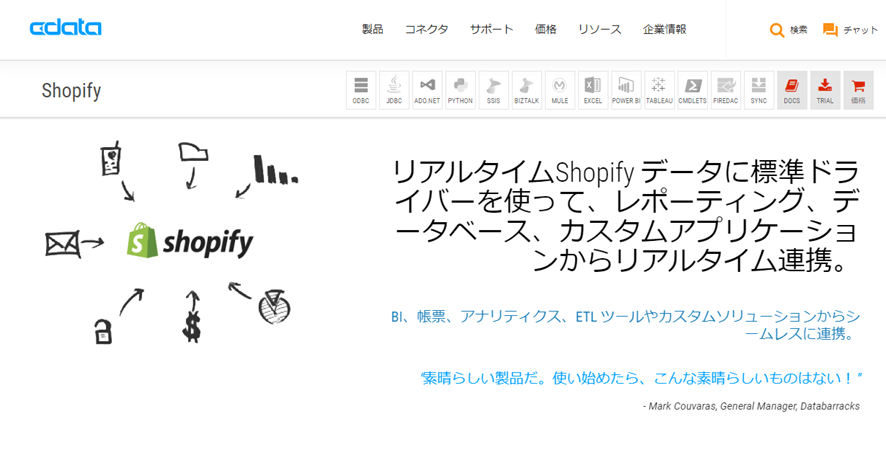Click the 素晴らしい製品だ quote text
886x458 pixels.
click(x=641, y=378)
